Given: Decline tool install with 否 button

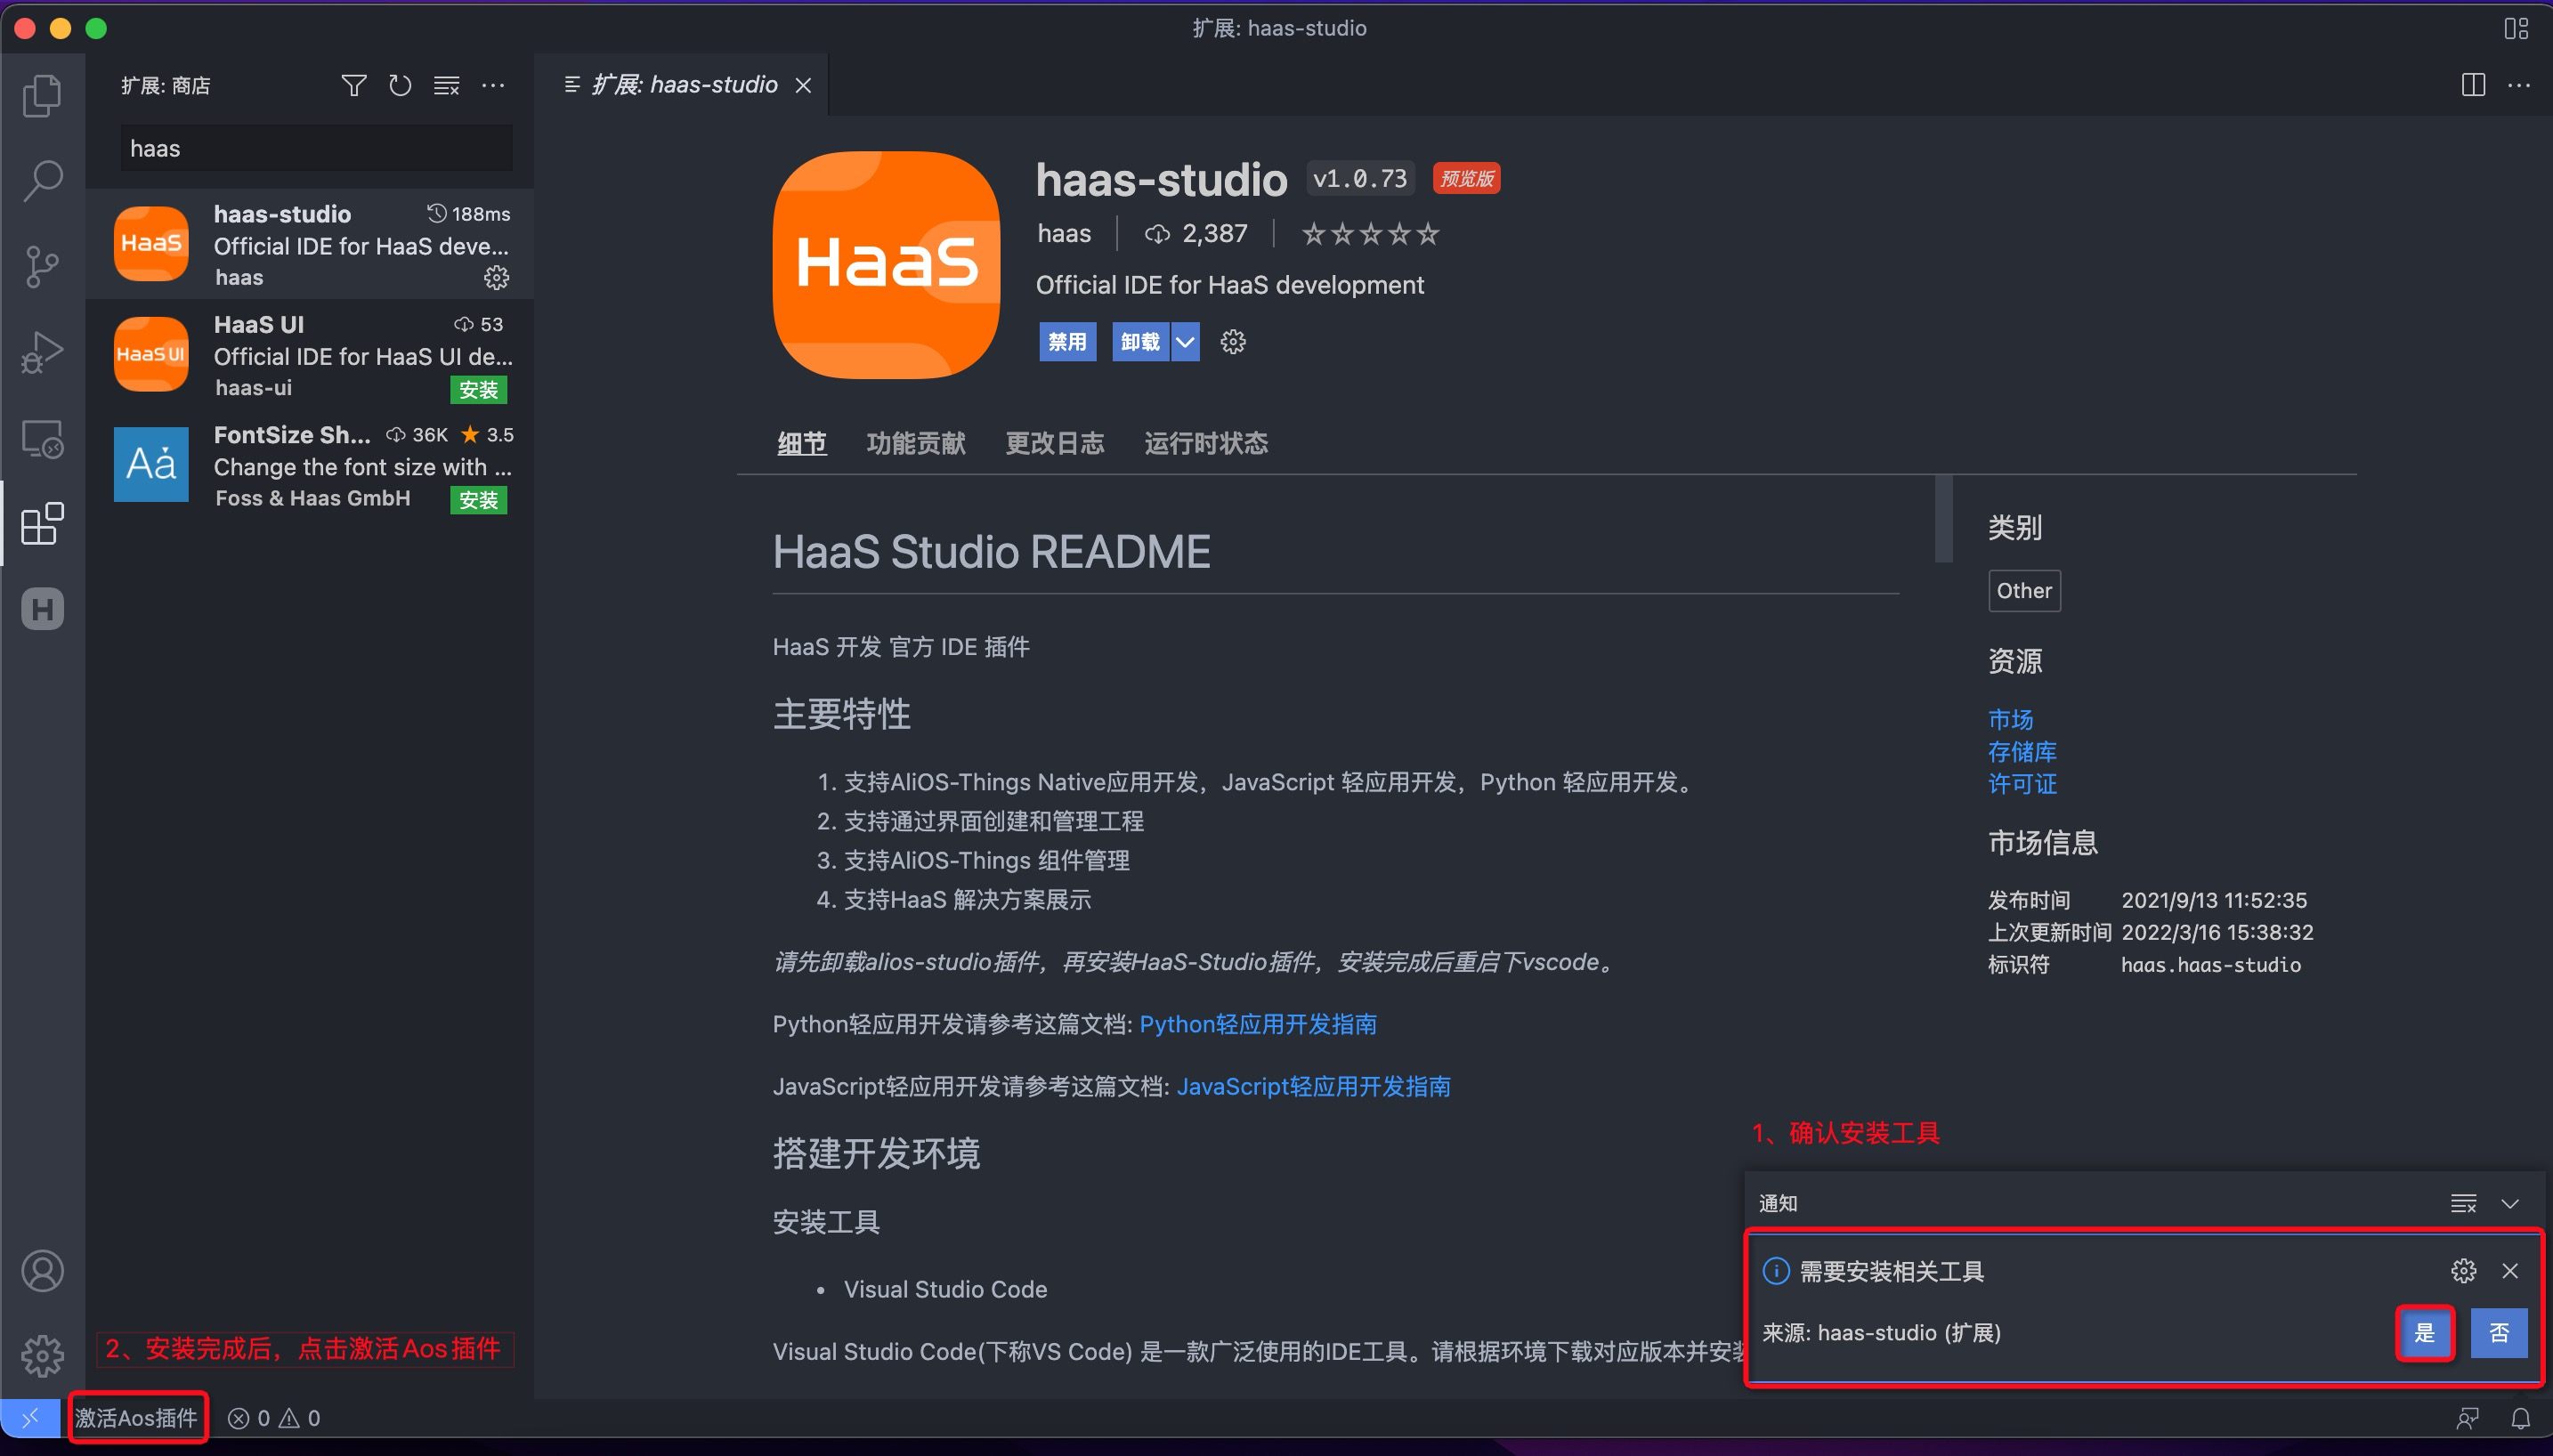Looking at the screenshot, I should click(2499, 1333).
